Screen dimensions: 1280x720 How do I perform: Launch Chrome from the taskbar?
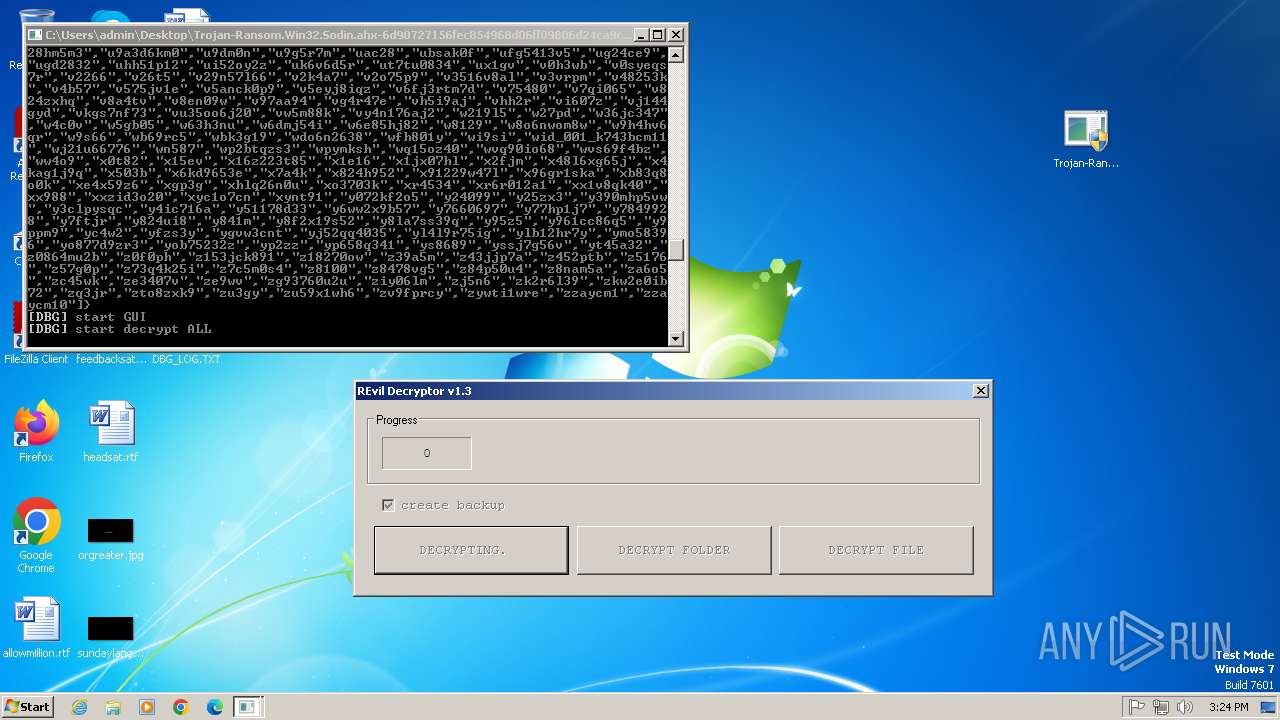181,707
